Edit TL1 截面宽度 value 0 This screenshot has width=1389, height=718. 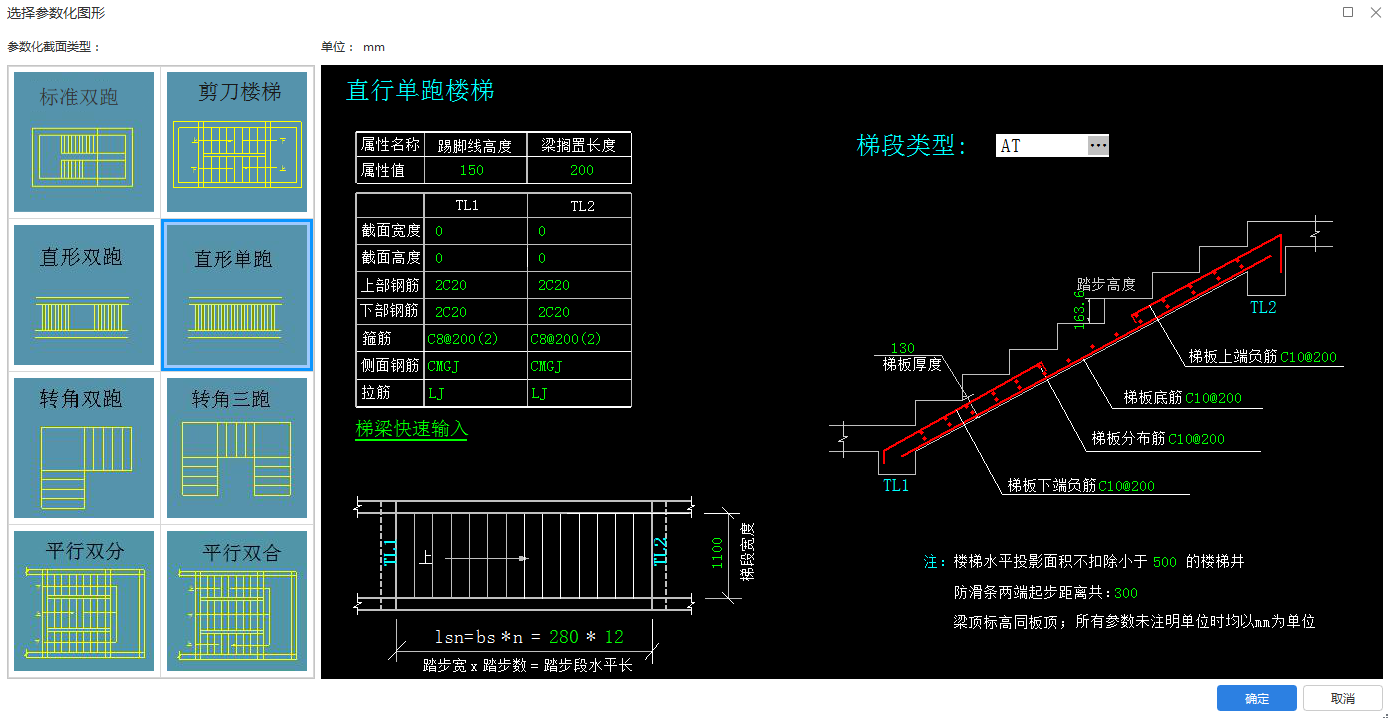pos(439,231)
